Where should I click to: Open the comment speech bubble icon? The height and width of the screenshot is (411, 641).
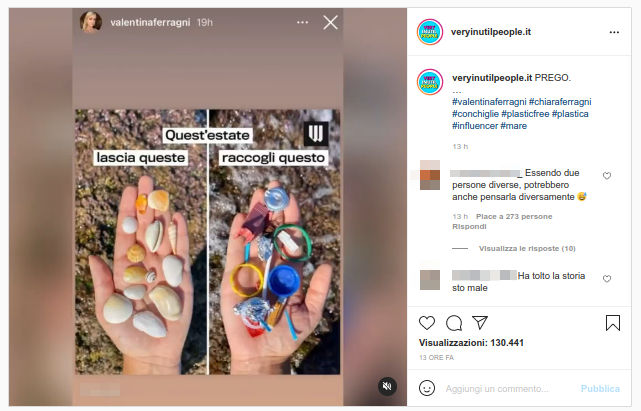coord(453,323)
